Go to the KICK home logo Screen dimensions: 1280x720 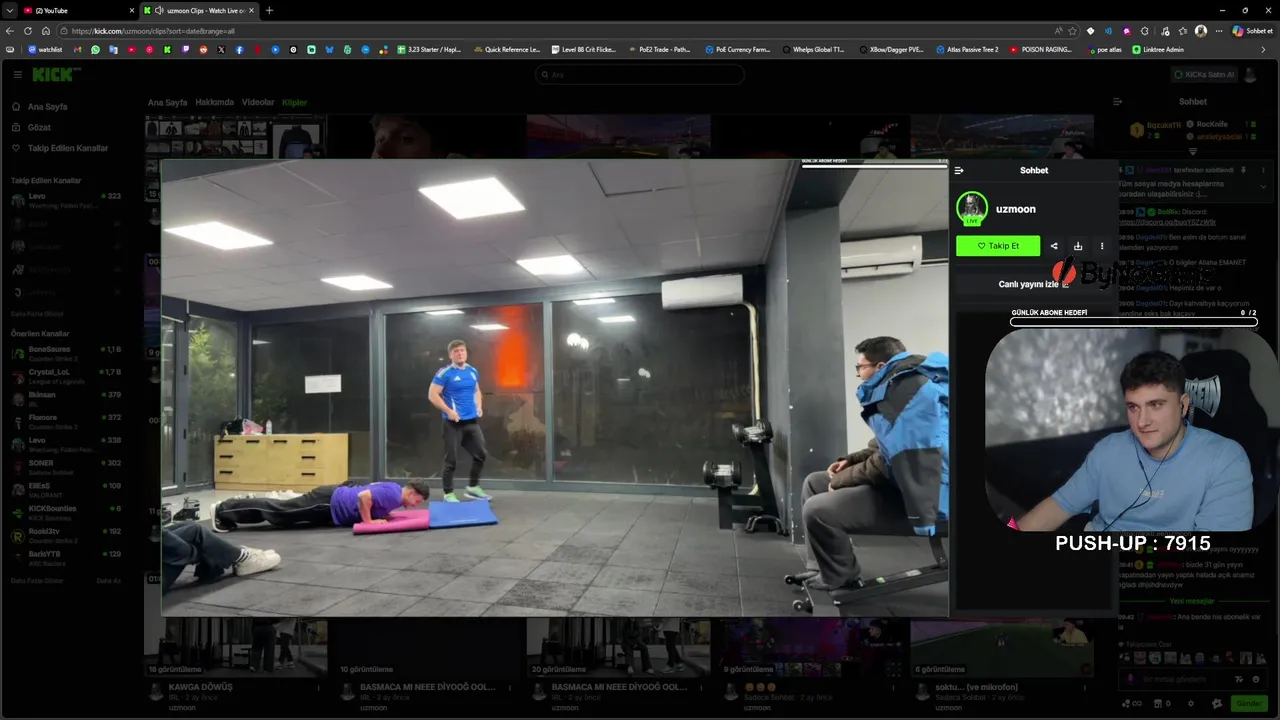(56, 75)
